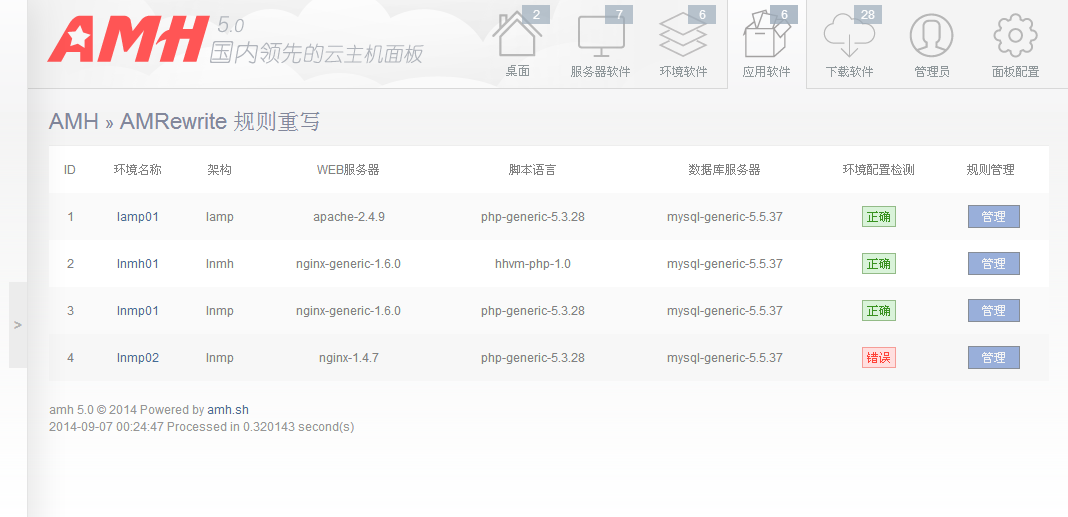1068x517 pixels.
Task: Select the 应用软件 box icon
Action: (766, 40)
